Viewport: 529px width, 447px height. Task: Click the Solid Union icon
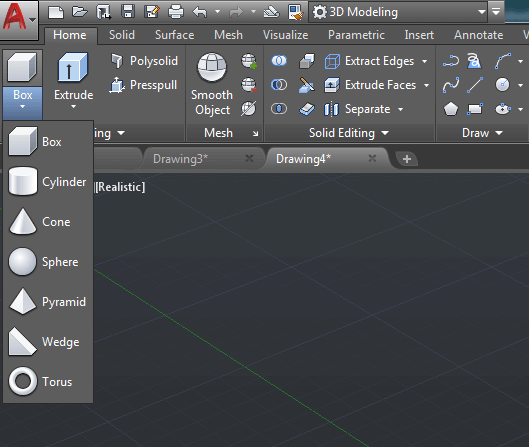pyautogui.click(x=279, y=61)
